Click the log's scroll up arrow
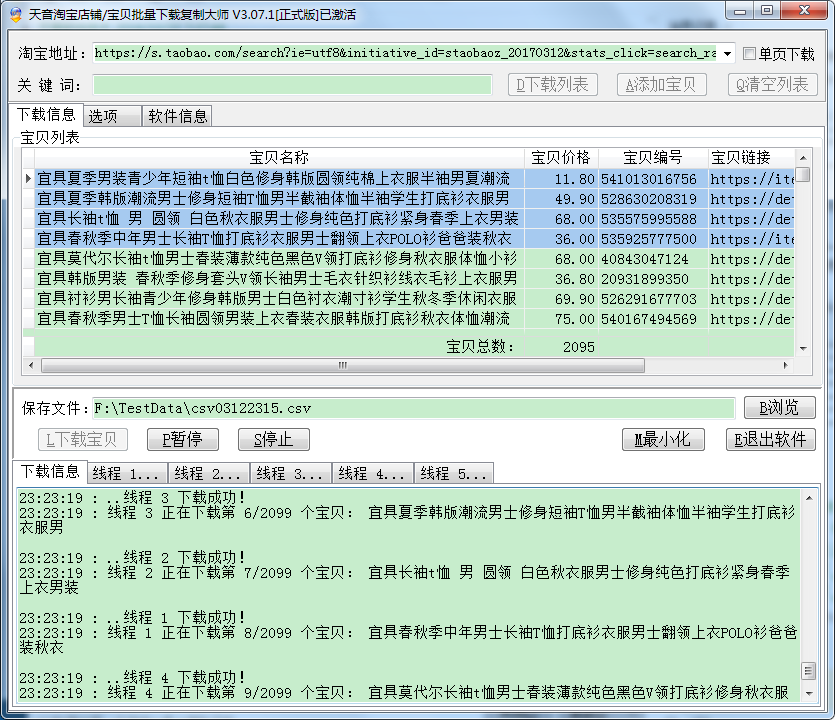Viewport: 835px width, 720px height. click(809, 498)
